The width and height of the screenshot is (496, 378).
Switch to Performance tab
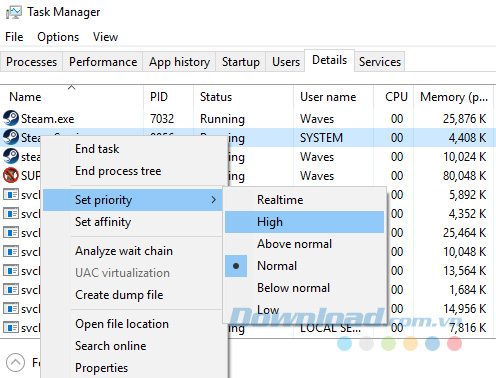tap(103, 62)
